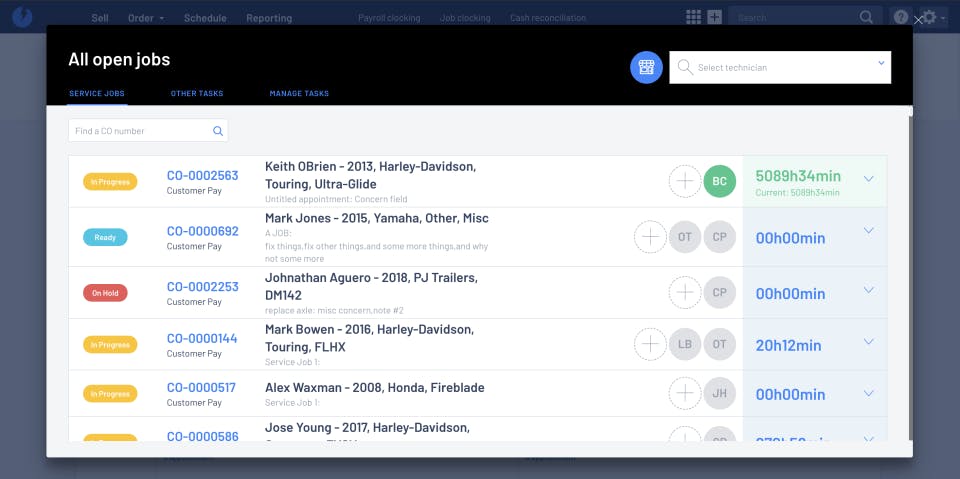This screenshot has height=479, width=960.
Task: Expand the CO-0000144 job row chevron
Action: click(868, 341)
